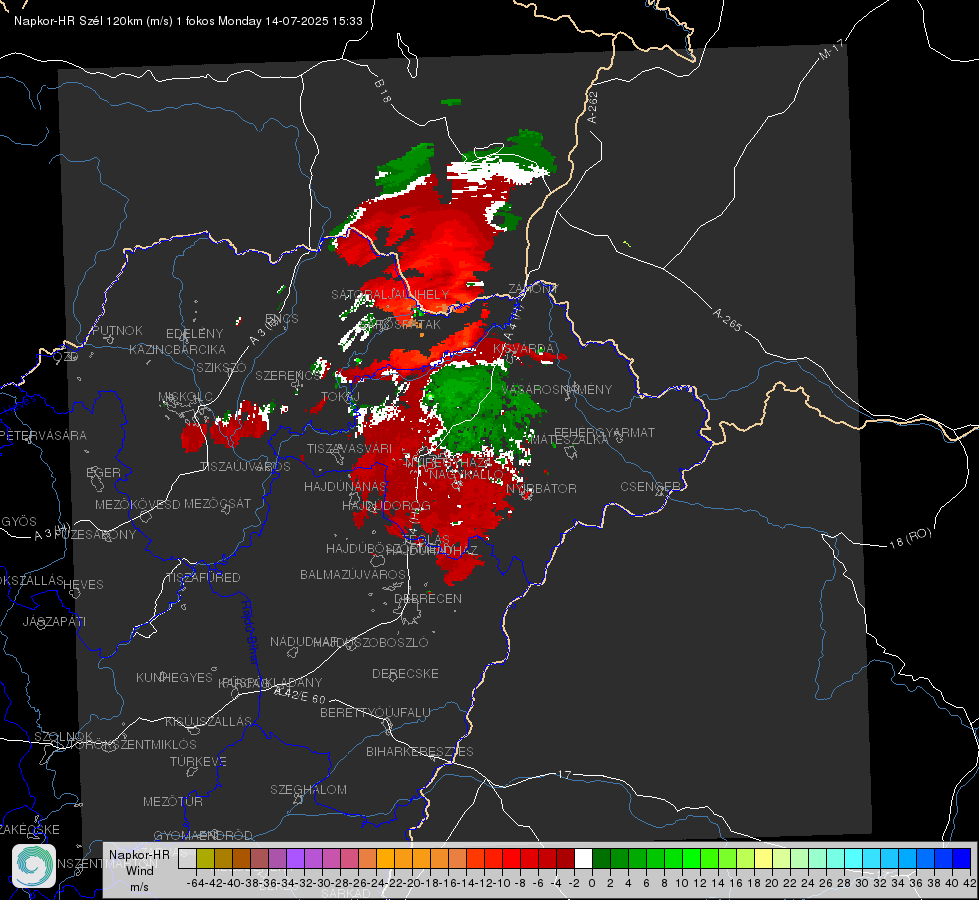Screen dimensions: 979x900
Task: Click the FEHÉRGYARMAT town label
Action: 604,432
